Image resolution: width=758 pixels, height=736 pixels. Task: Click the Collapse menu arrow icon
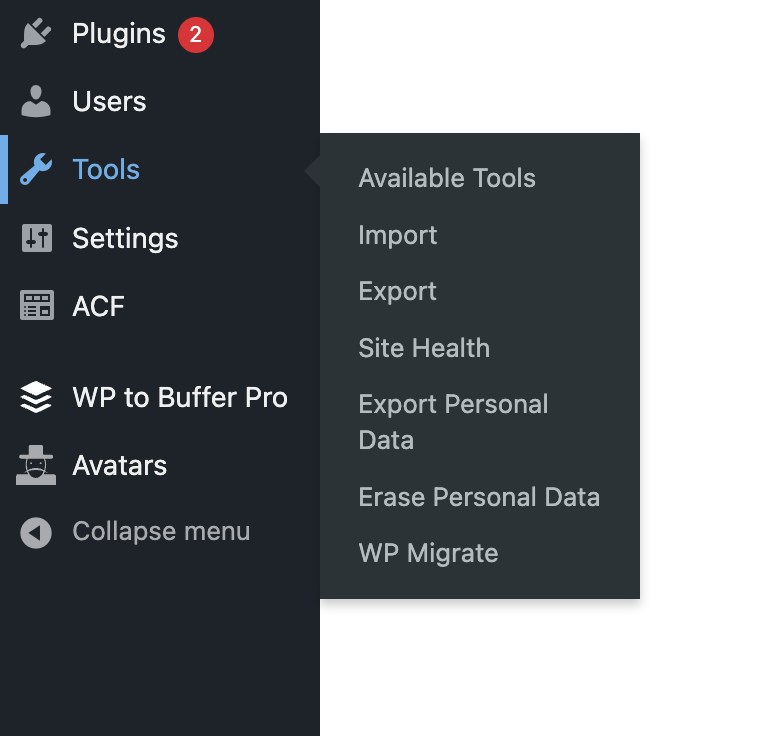[36, 532]
